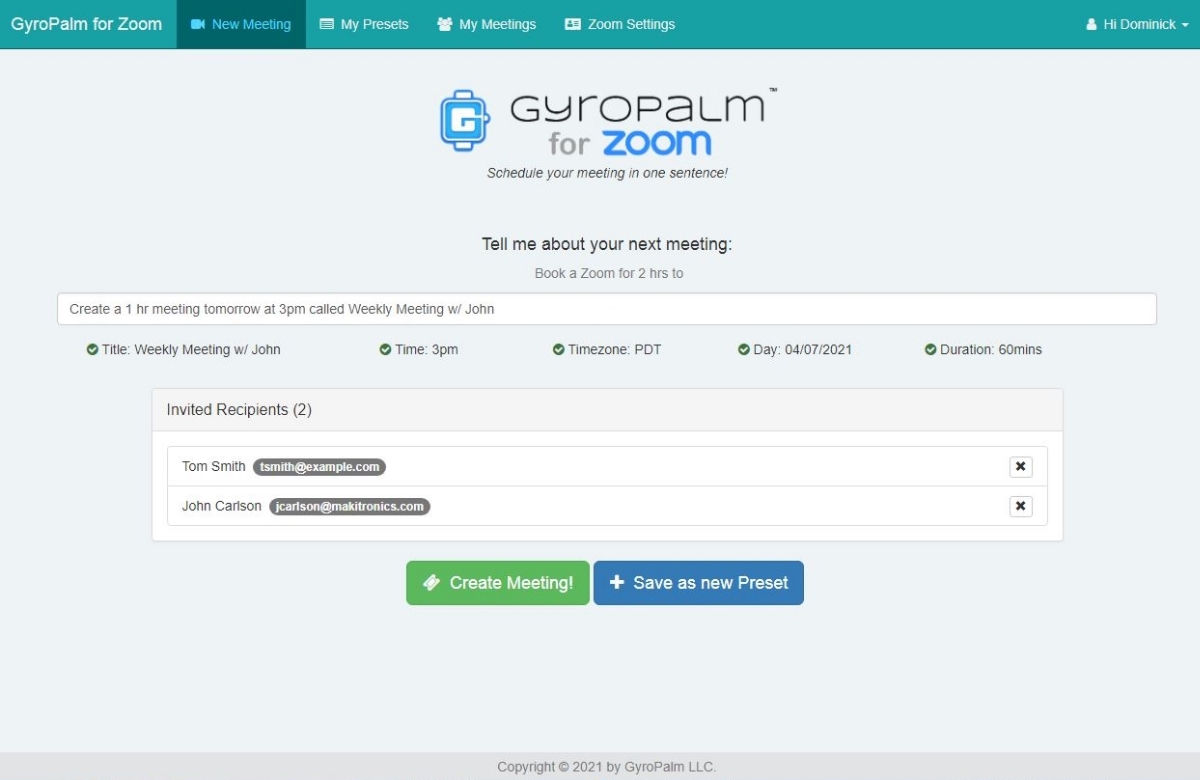This screenshot has height=780, width=1200.
Task: Open the My Presets tab
Action: pos(364,24)
